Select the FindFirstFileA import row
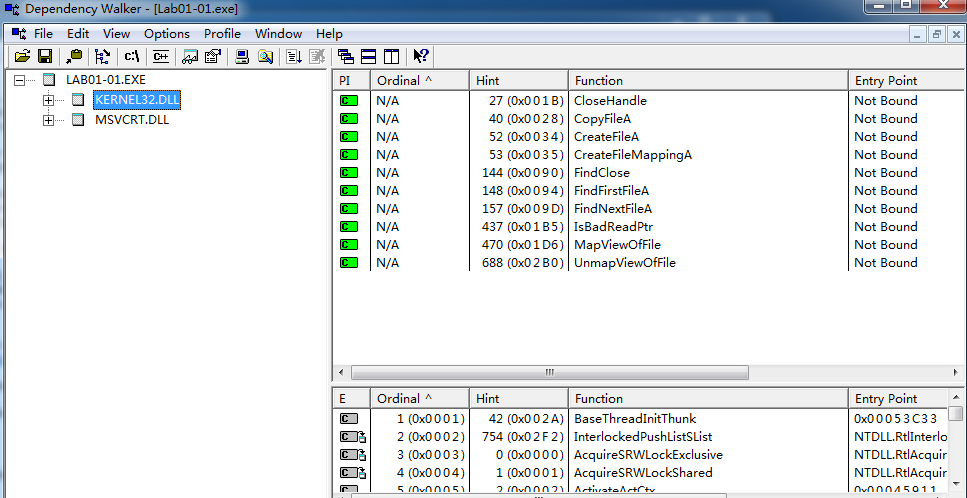The height and width of the screenshot is (498, 967). (649, 190)
